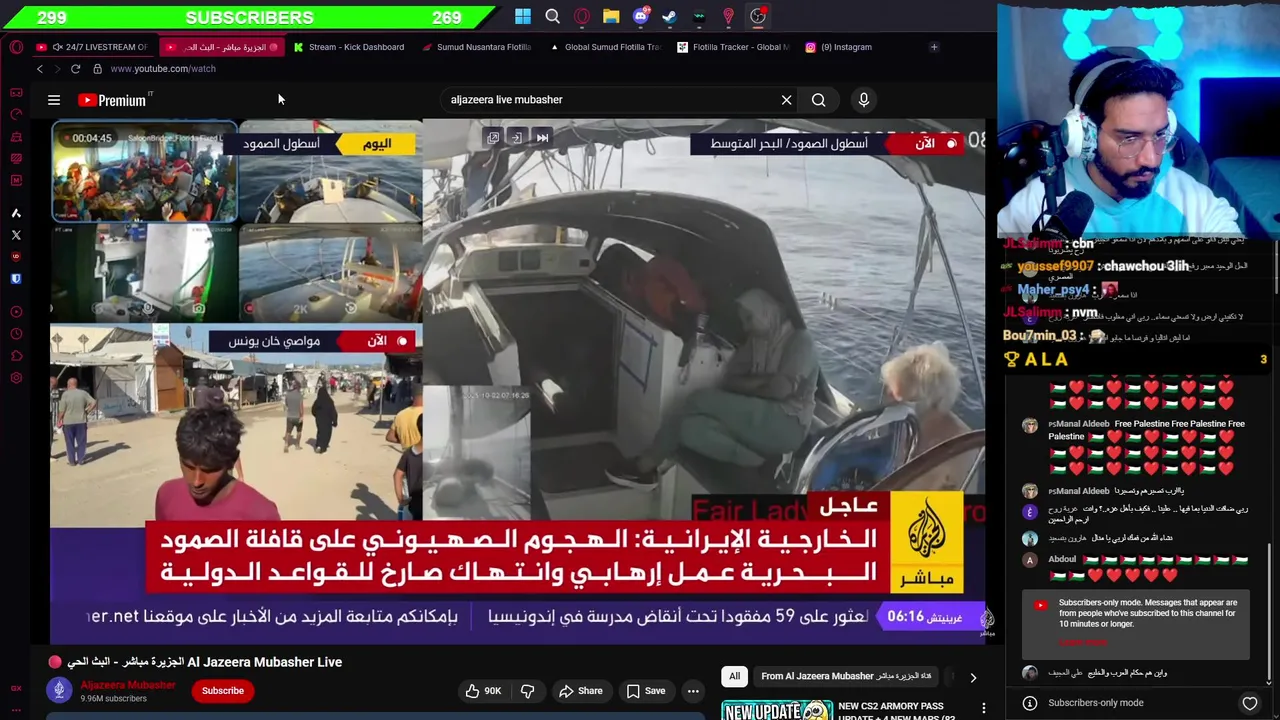Send a heart reaction in live chat
1280x720 pixels.
[x=1250, y=703]
